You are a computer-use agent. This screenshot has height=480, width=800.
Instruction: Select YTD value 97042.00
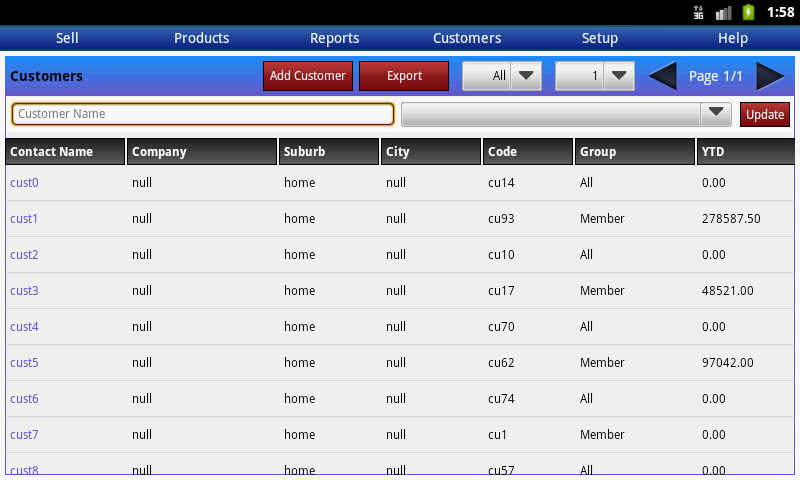pyautogui.click(x=727, y=363)
